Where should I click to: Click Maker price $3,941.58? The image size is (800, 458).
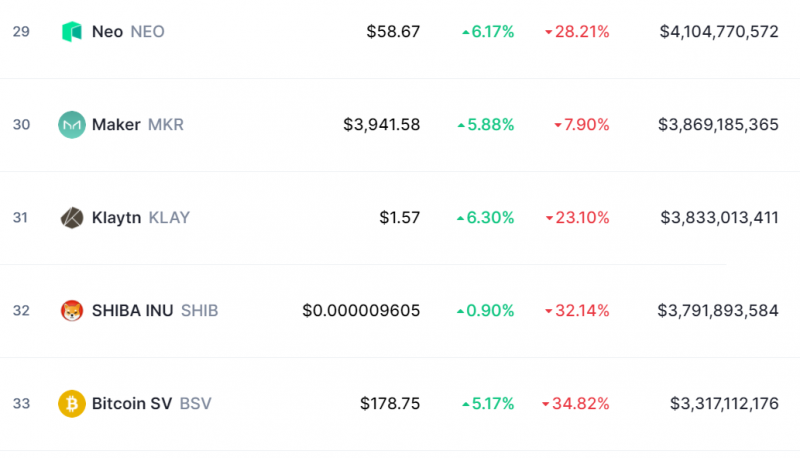(382, 124)
